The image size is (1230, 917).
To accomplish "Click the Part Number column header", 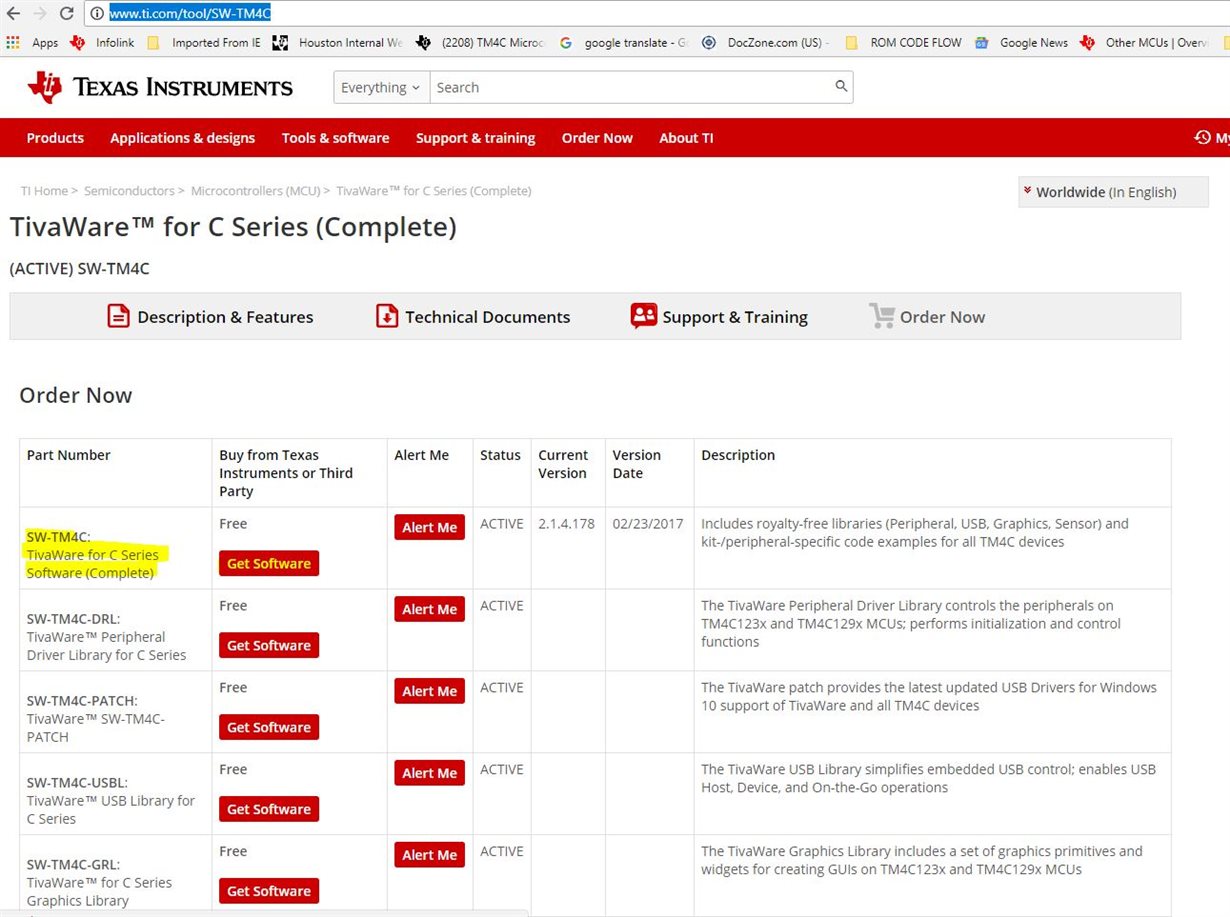I will [x=69, y=455].
